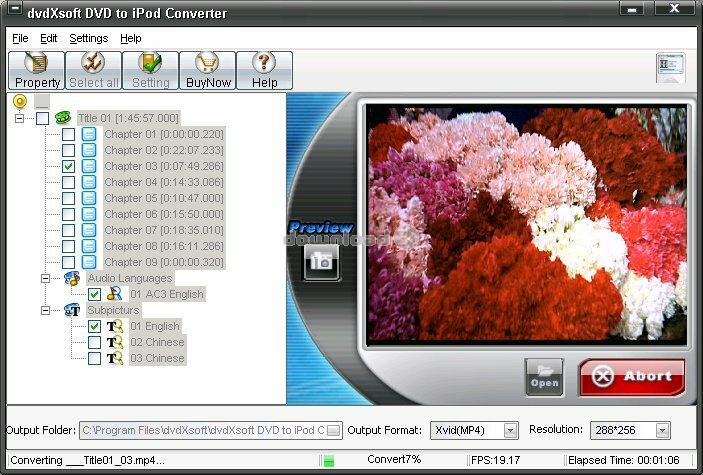Image resolution: width=703 pixels, height=475 pixels.
Task: Click the green conversion progress bar
Action: pos(329,461)
